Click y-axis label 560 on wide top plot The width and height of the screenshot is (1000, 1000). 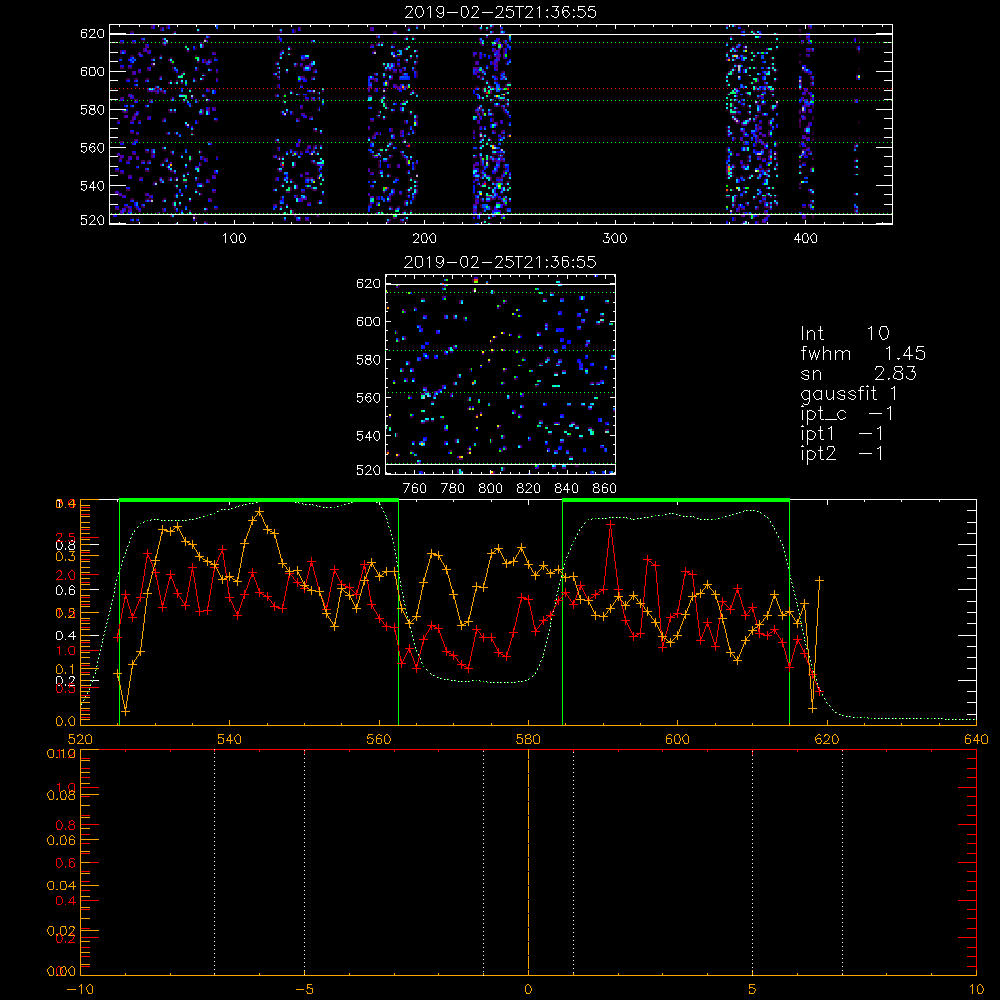point(92,148)
